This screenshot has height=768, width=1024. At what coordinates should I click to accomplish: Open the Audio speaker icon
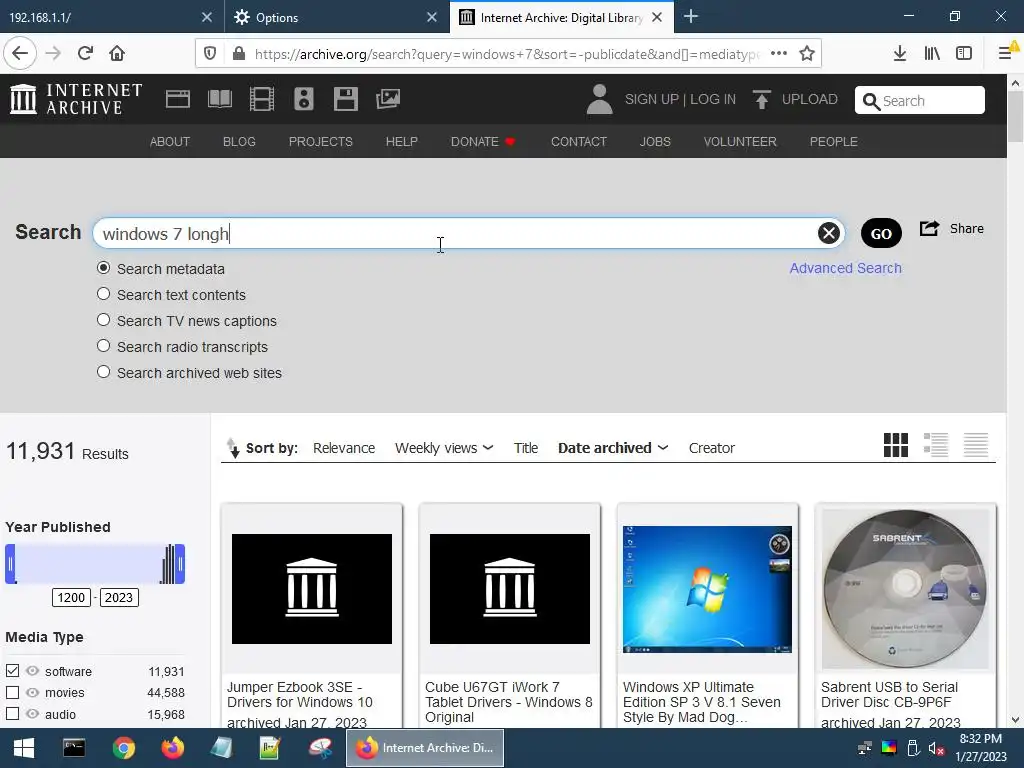304,99
